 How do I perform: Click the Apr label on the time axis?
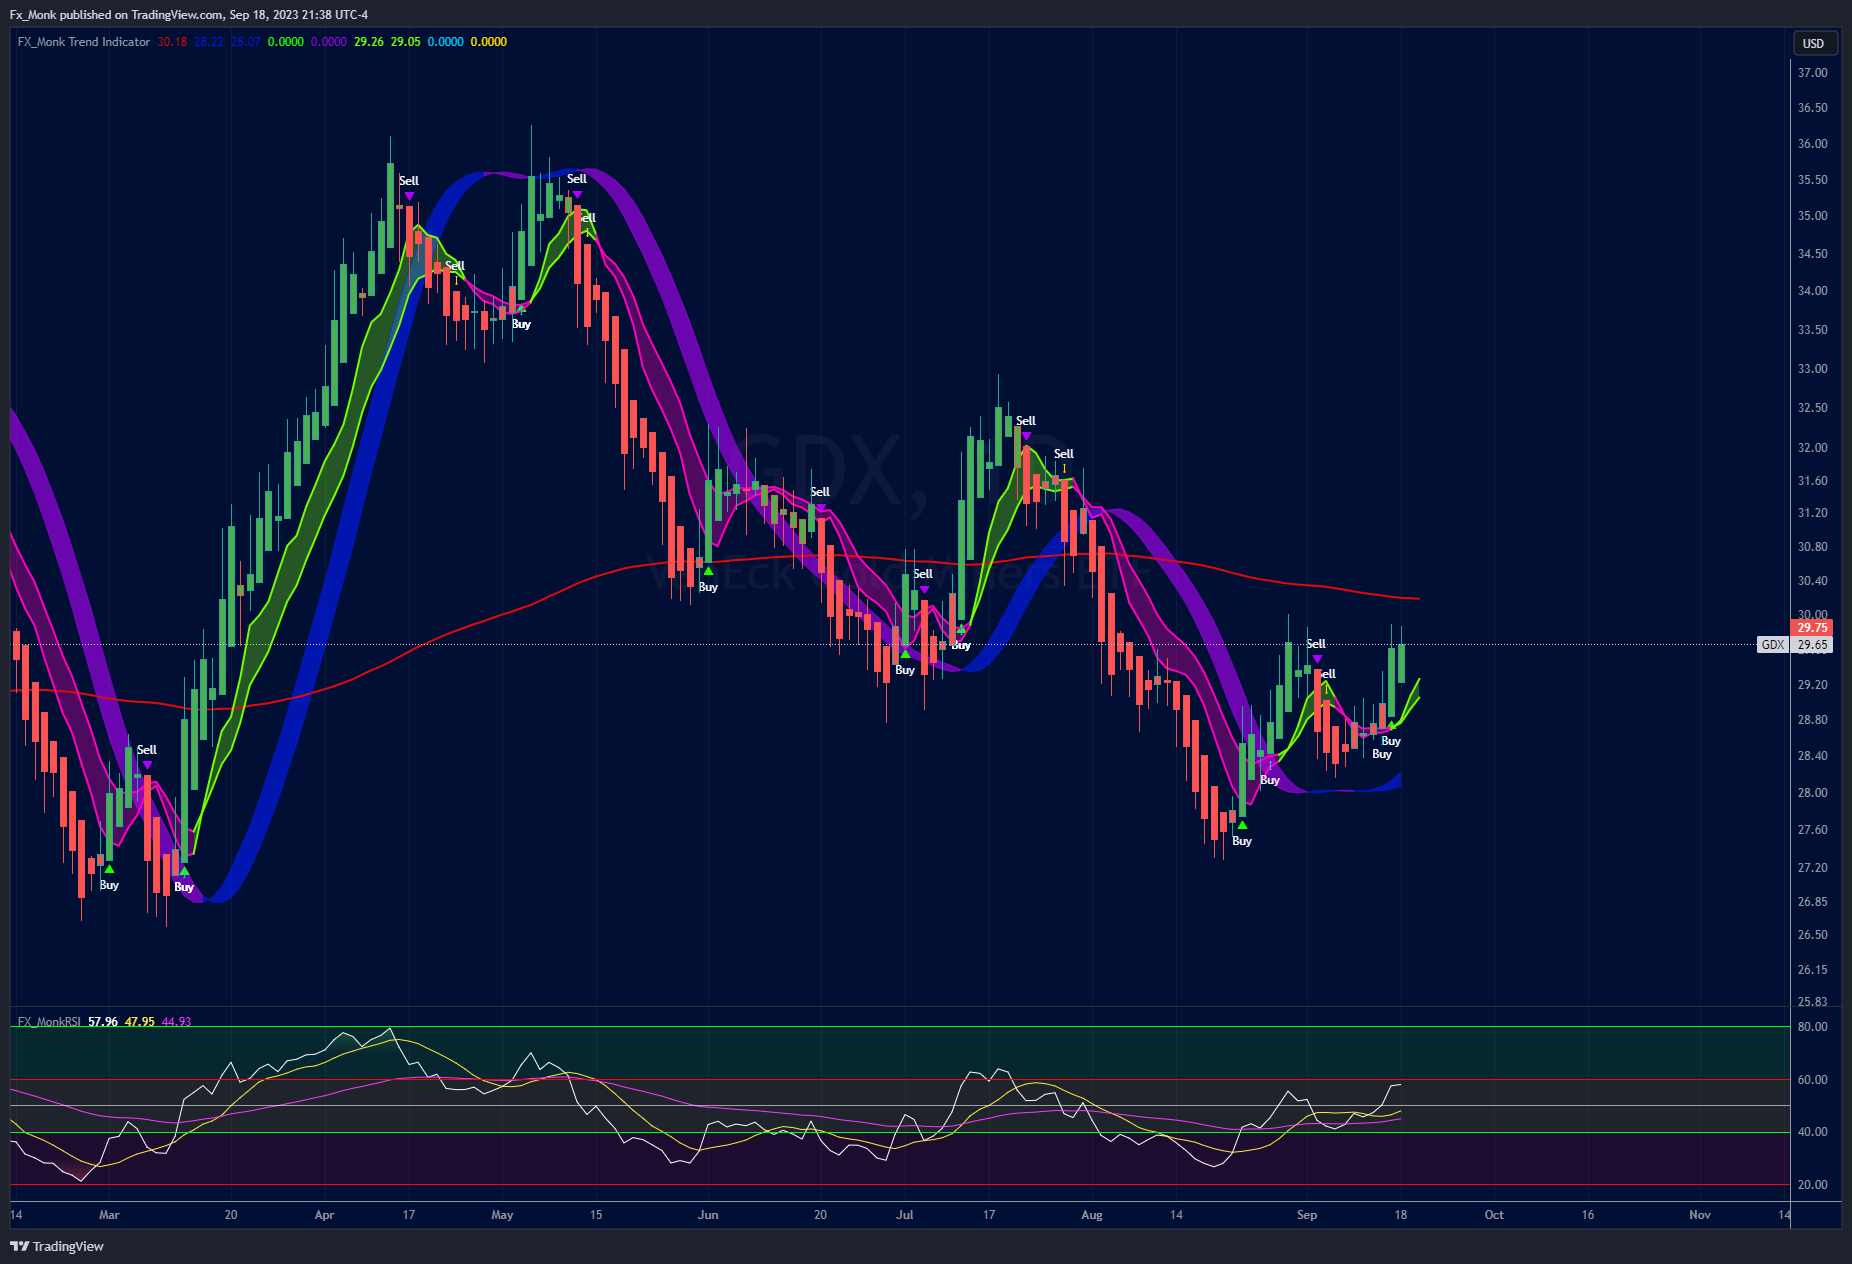coord(324,1215)
